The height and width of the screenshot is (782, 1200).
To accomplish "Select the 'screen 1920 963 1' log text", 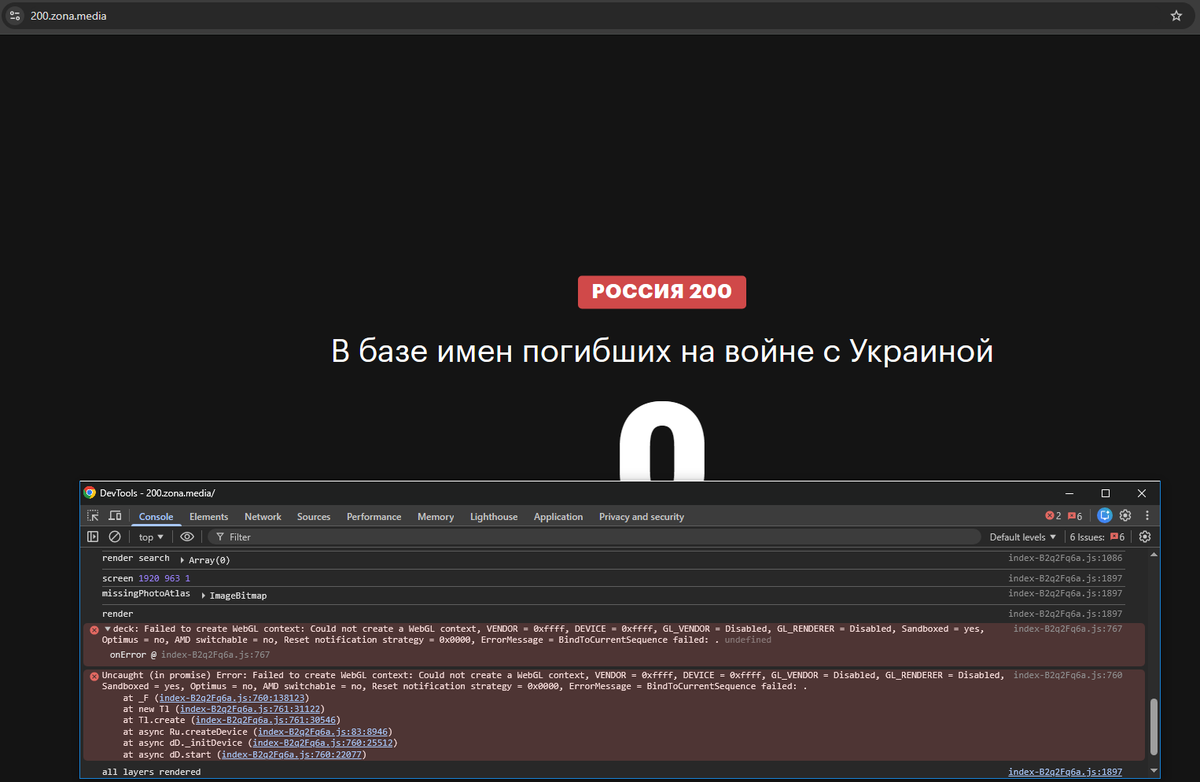I will click(146, 578).
